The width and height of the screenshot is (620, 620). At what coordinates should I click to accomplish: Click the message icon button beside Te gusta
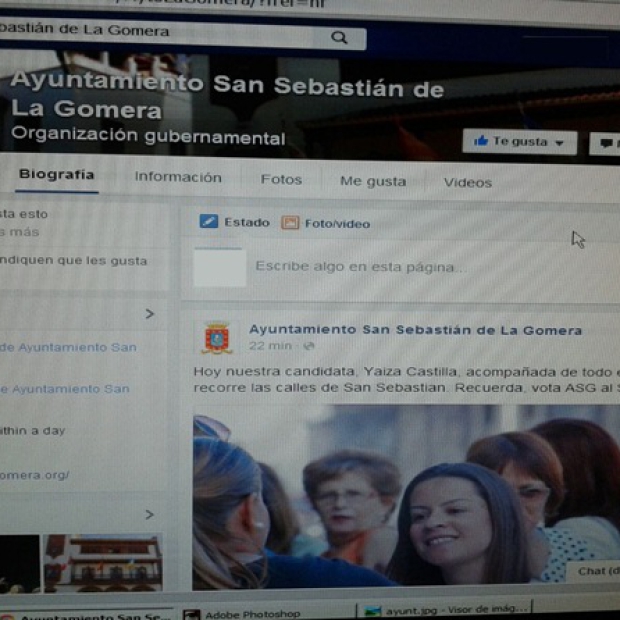tap(605, 144)
